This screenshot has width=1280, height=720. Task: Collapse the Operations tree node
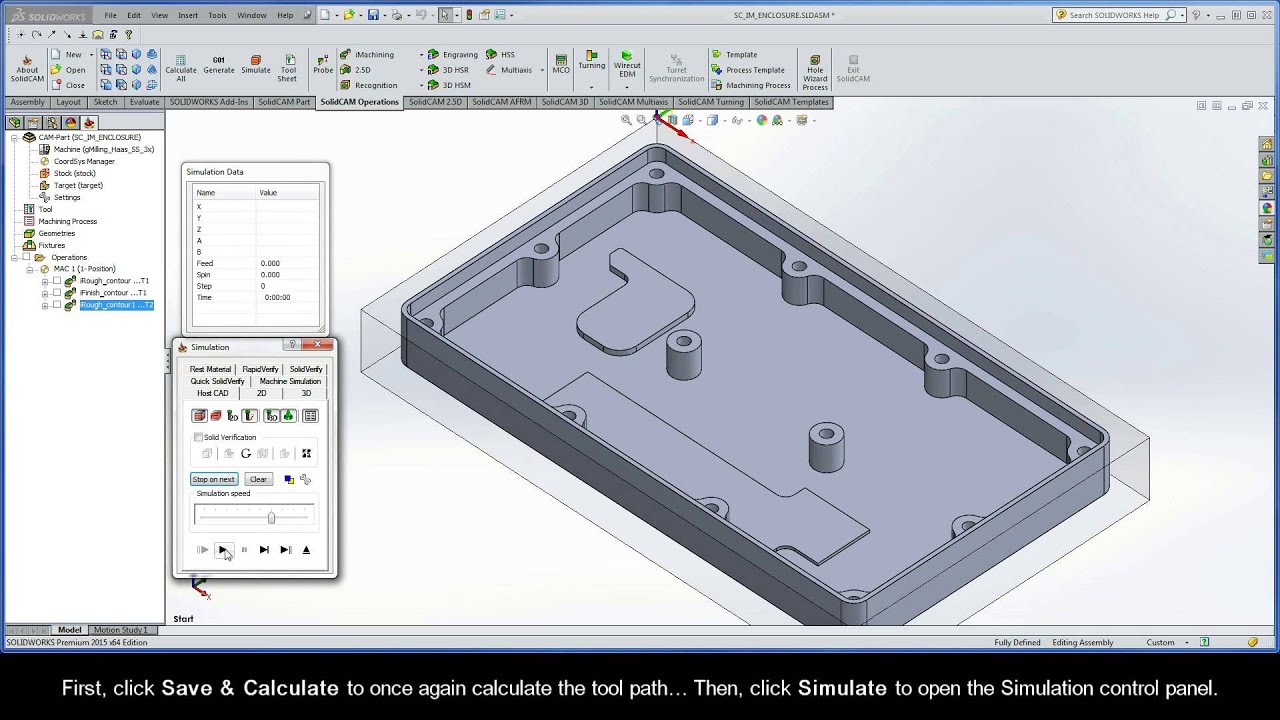coord(15,257)
